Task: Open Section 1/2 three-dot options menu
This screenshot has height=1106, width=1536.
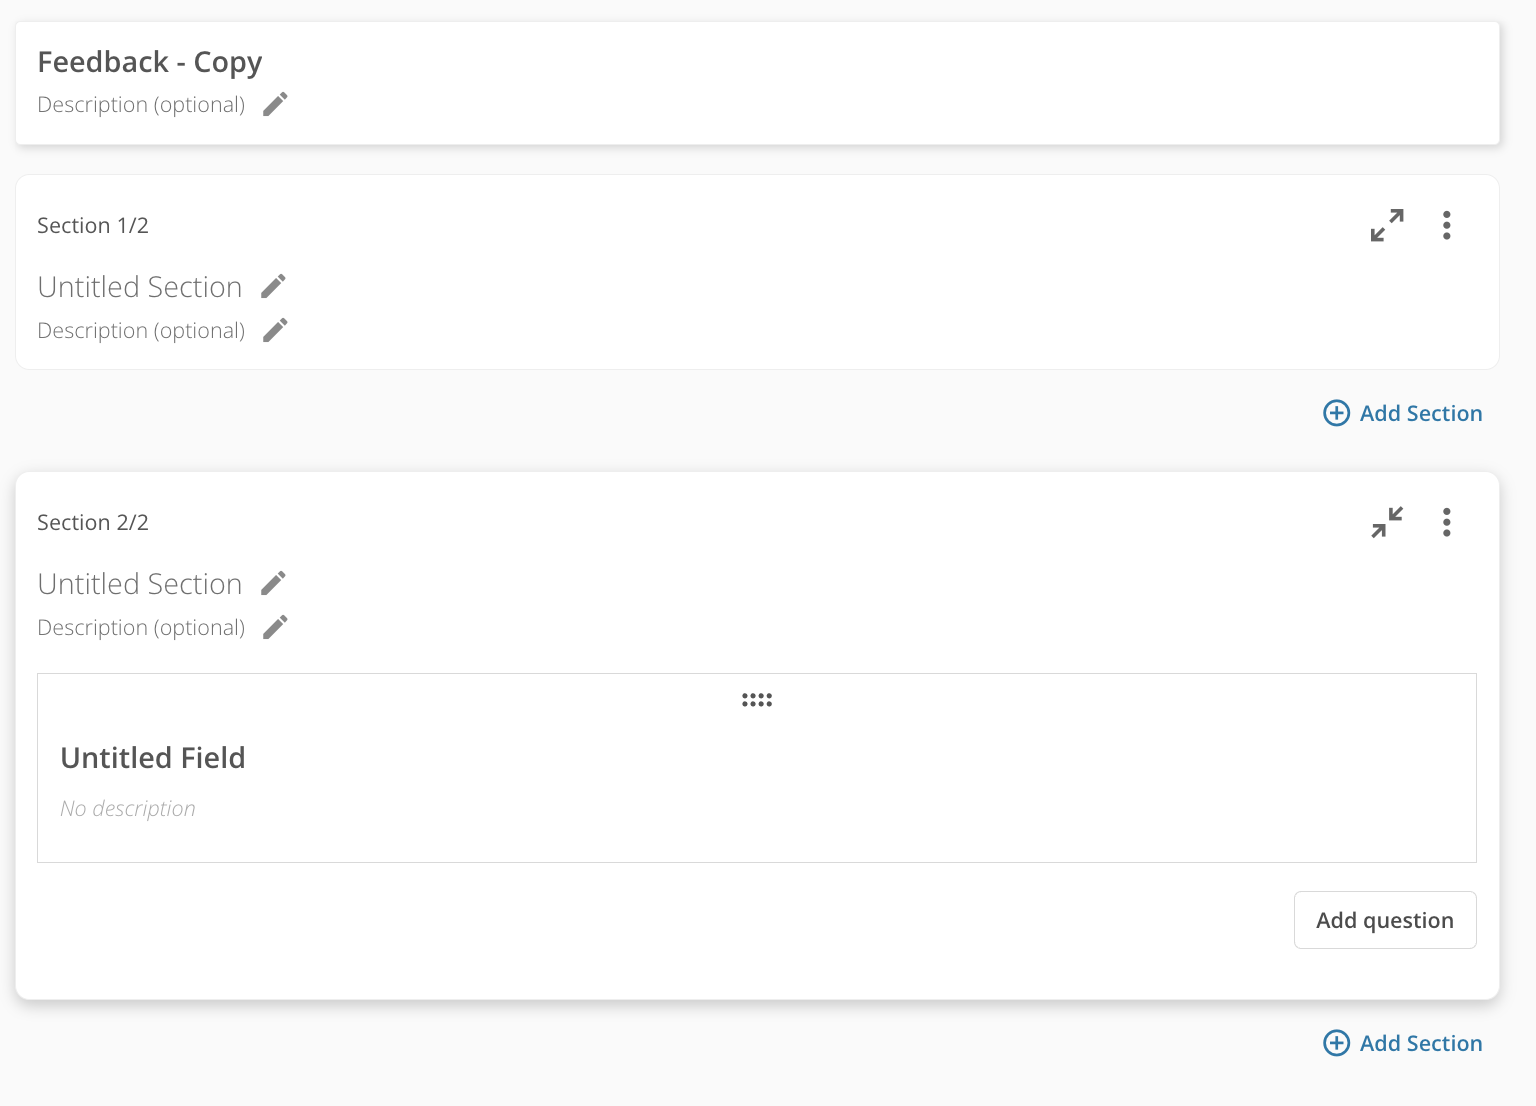Action: [x=1446, y=225]
